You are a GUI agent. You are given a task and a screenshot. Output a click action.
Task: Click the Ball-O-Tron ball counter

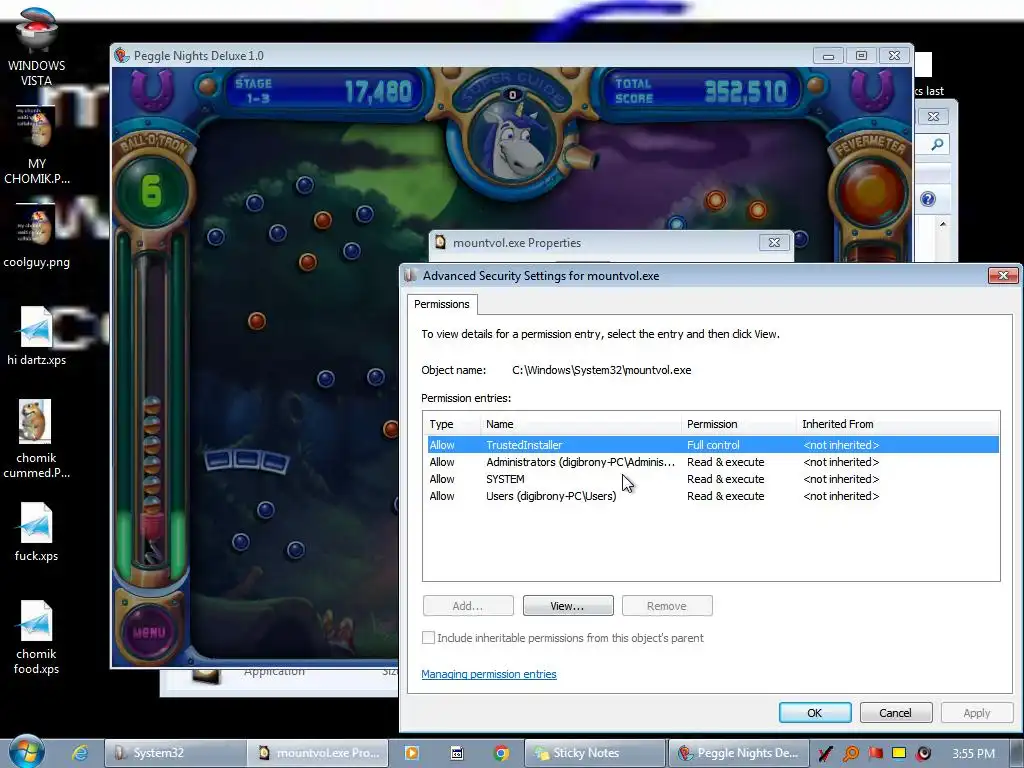pyautogui.click(x=152, y=191)
